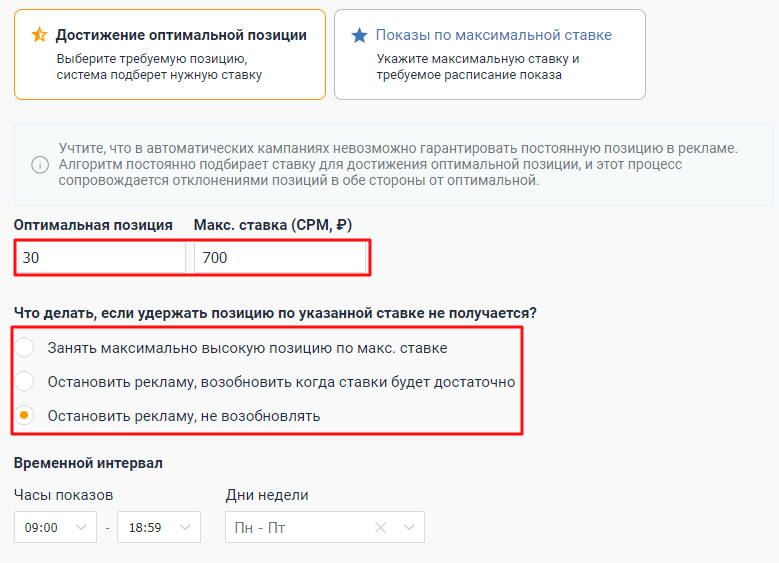Switch to "Показы по максимальной ставке" tab
Image resolution: width=779 pixels, height=563 pixels.
tap(489, 54)
